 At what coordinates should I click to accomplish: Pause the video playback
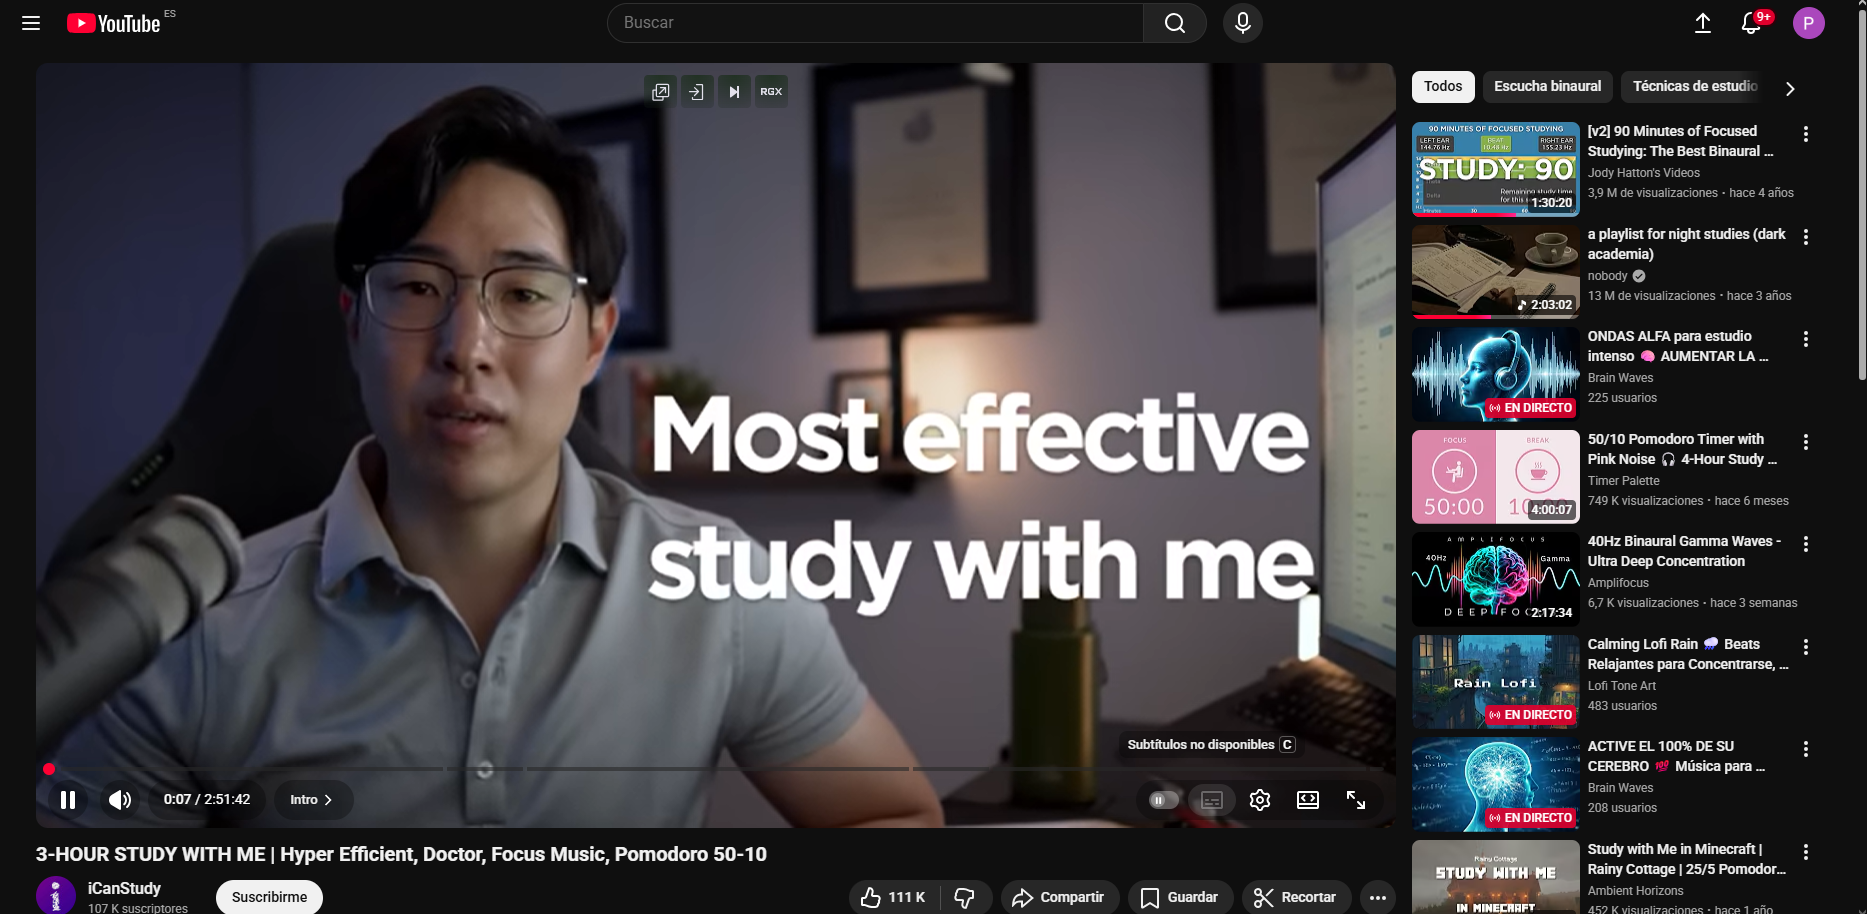click(x=68, y=800)
